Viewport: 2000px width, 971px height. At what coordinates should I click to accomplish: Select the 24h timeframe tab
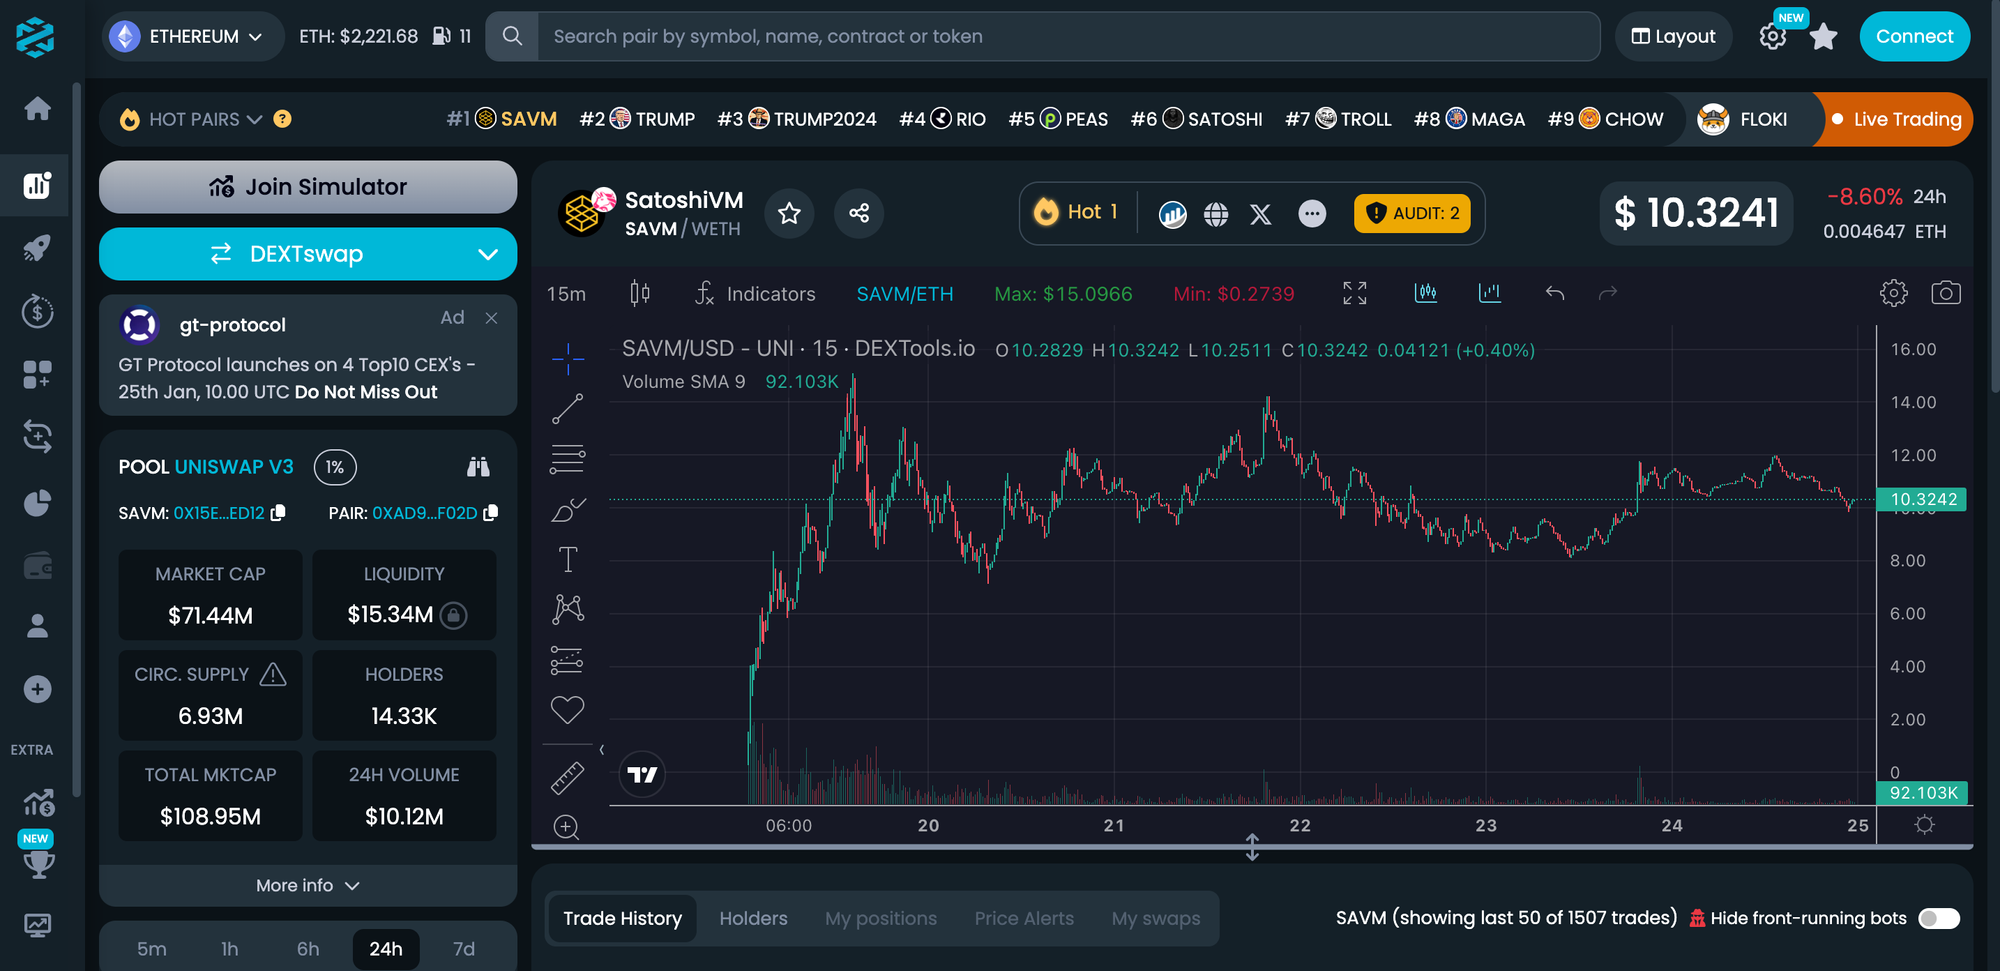click(x=386, y=949)
